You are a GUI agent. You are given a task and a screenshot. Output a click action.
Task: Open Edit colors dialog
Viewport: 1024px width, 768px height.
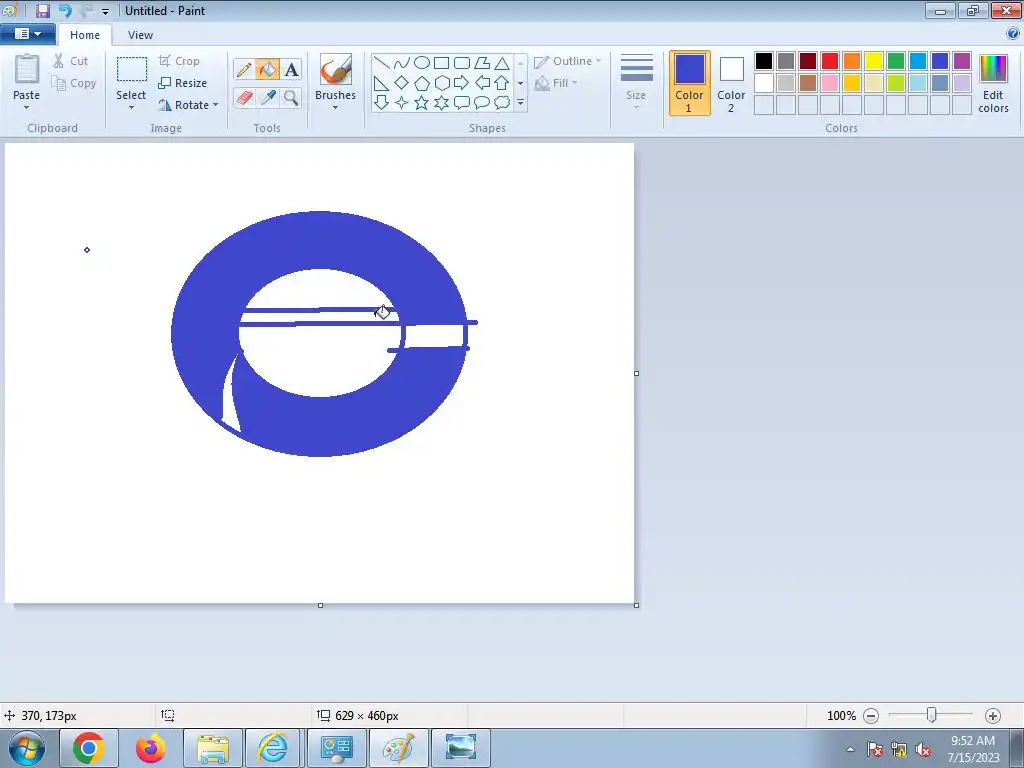(993, 83)
